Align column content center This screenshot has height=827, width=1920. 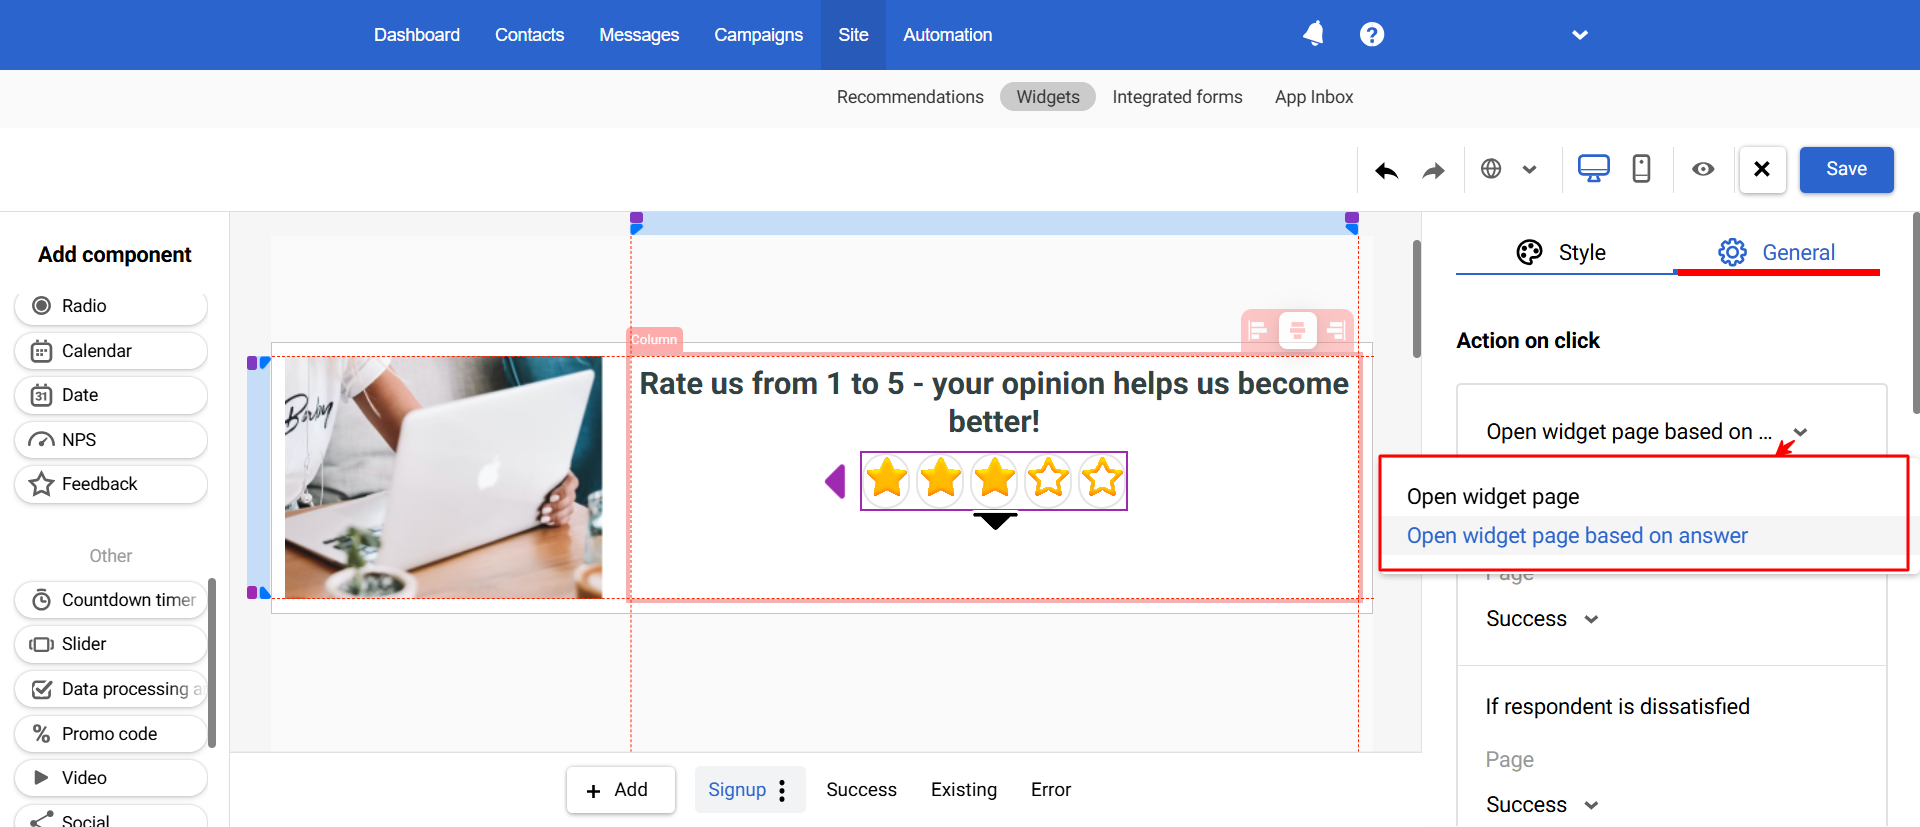[1297, 330]
